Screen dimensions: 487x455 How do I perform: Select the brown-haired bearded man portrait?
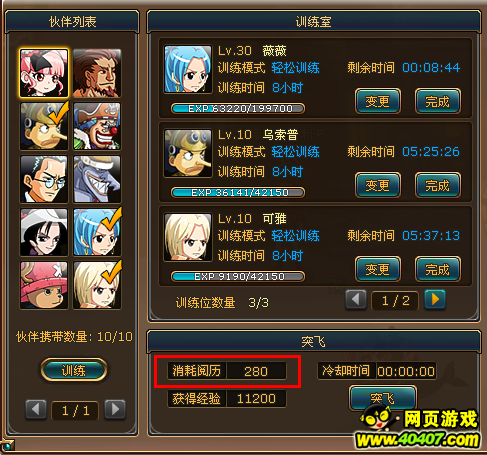coord(97,73)
